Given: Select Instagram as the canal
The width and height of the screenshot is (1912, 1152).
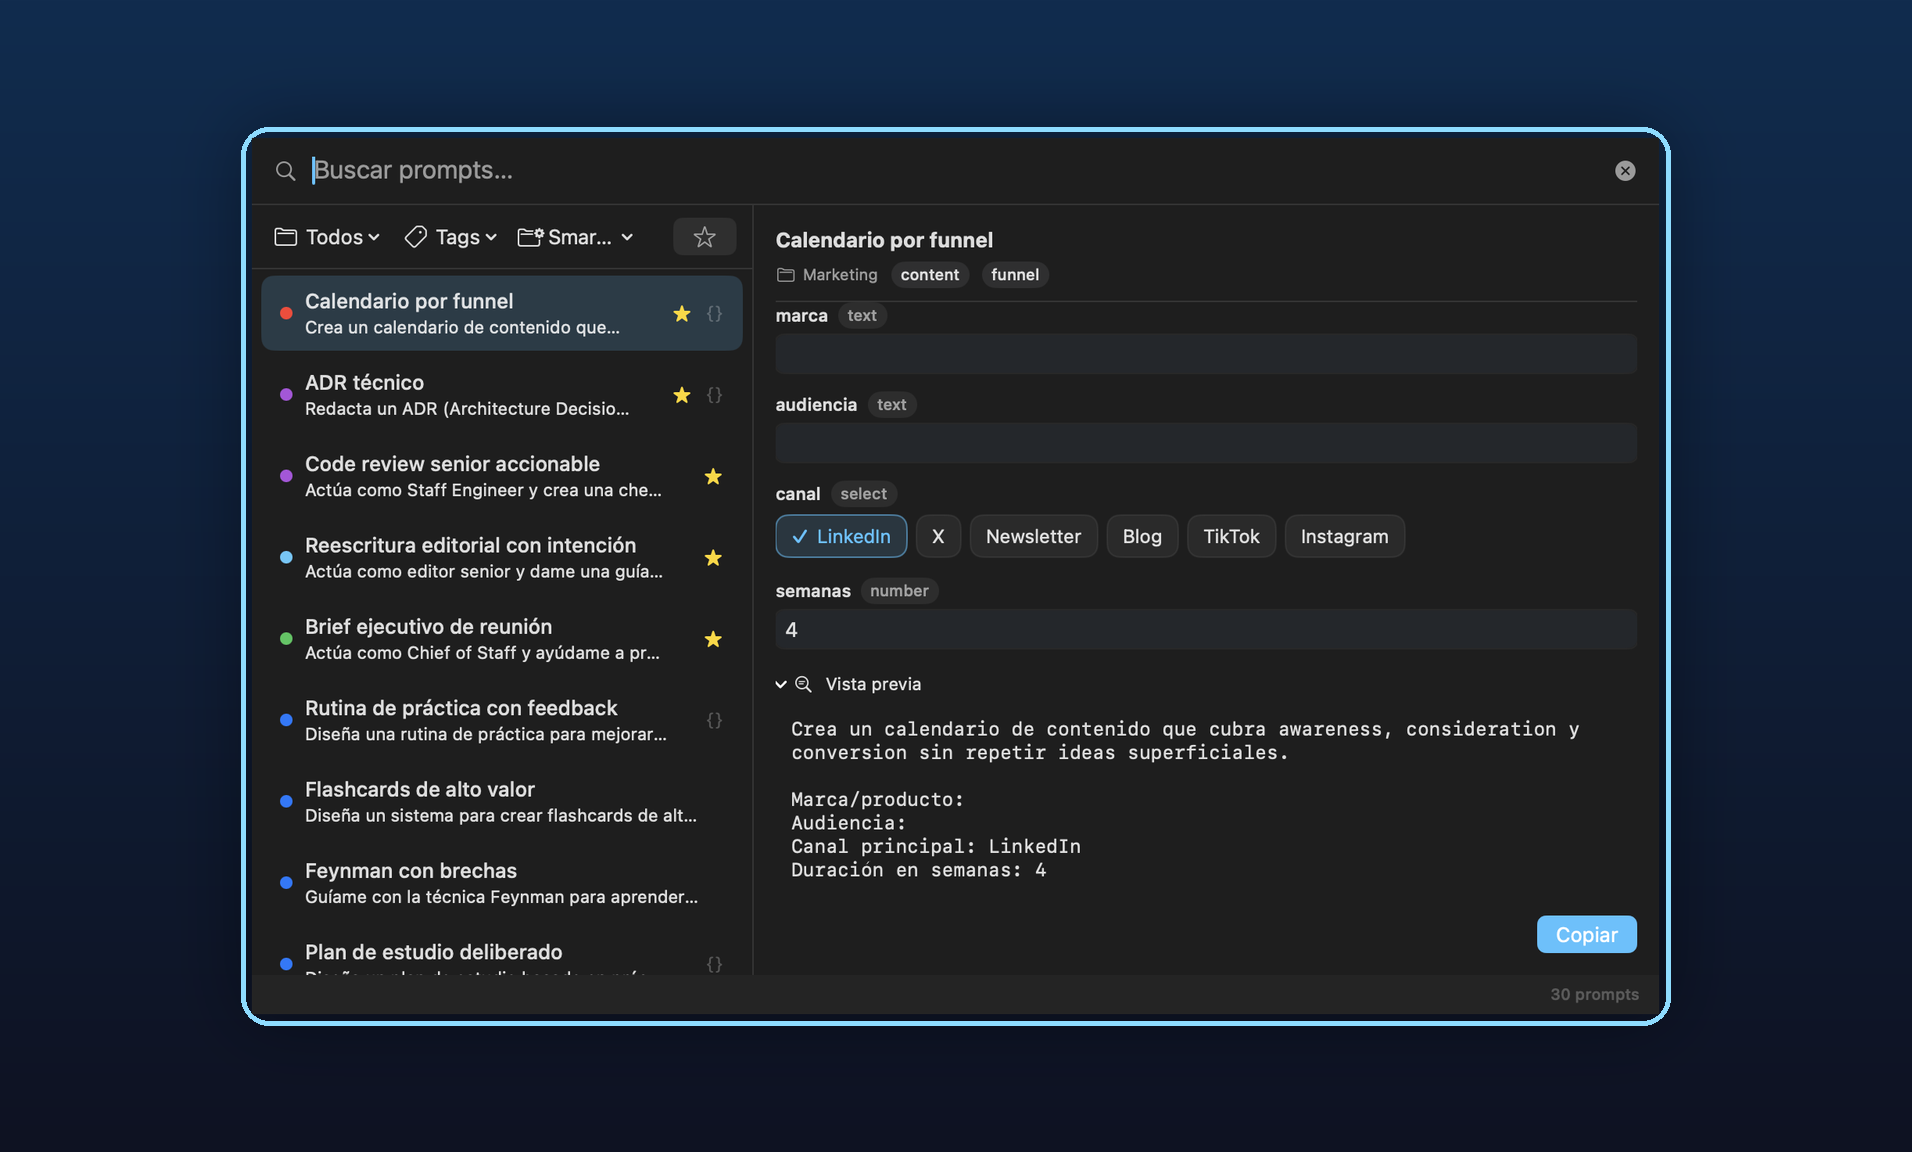Looking at the screenshot, I should pos(1344,537).
